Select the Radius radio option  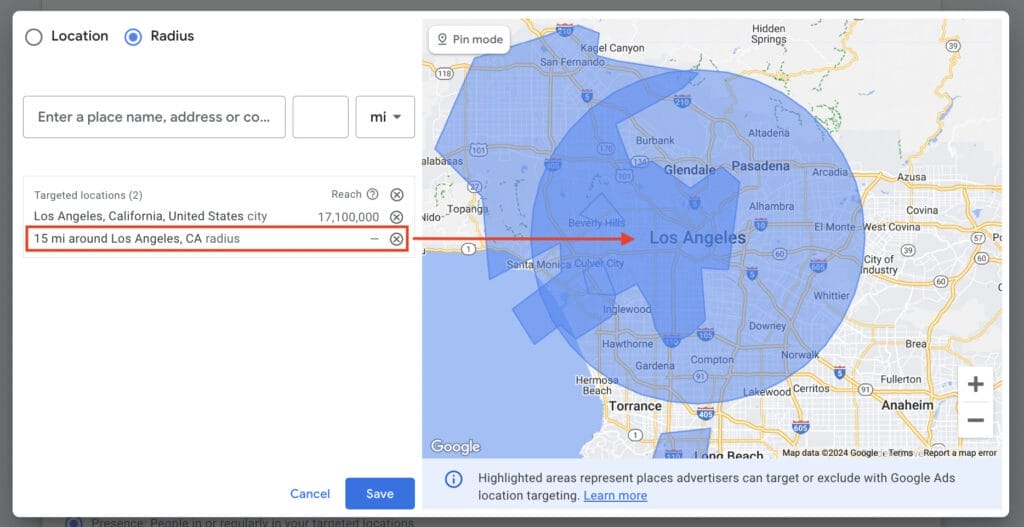pos(133,37)
